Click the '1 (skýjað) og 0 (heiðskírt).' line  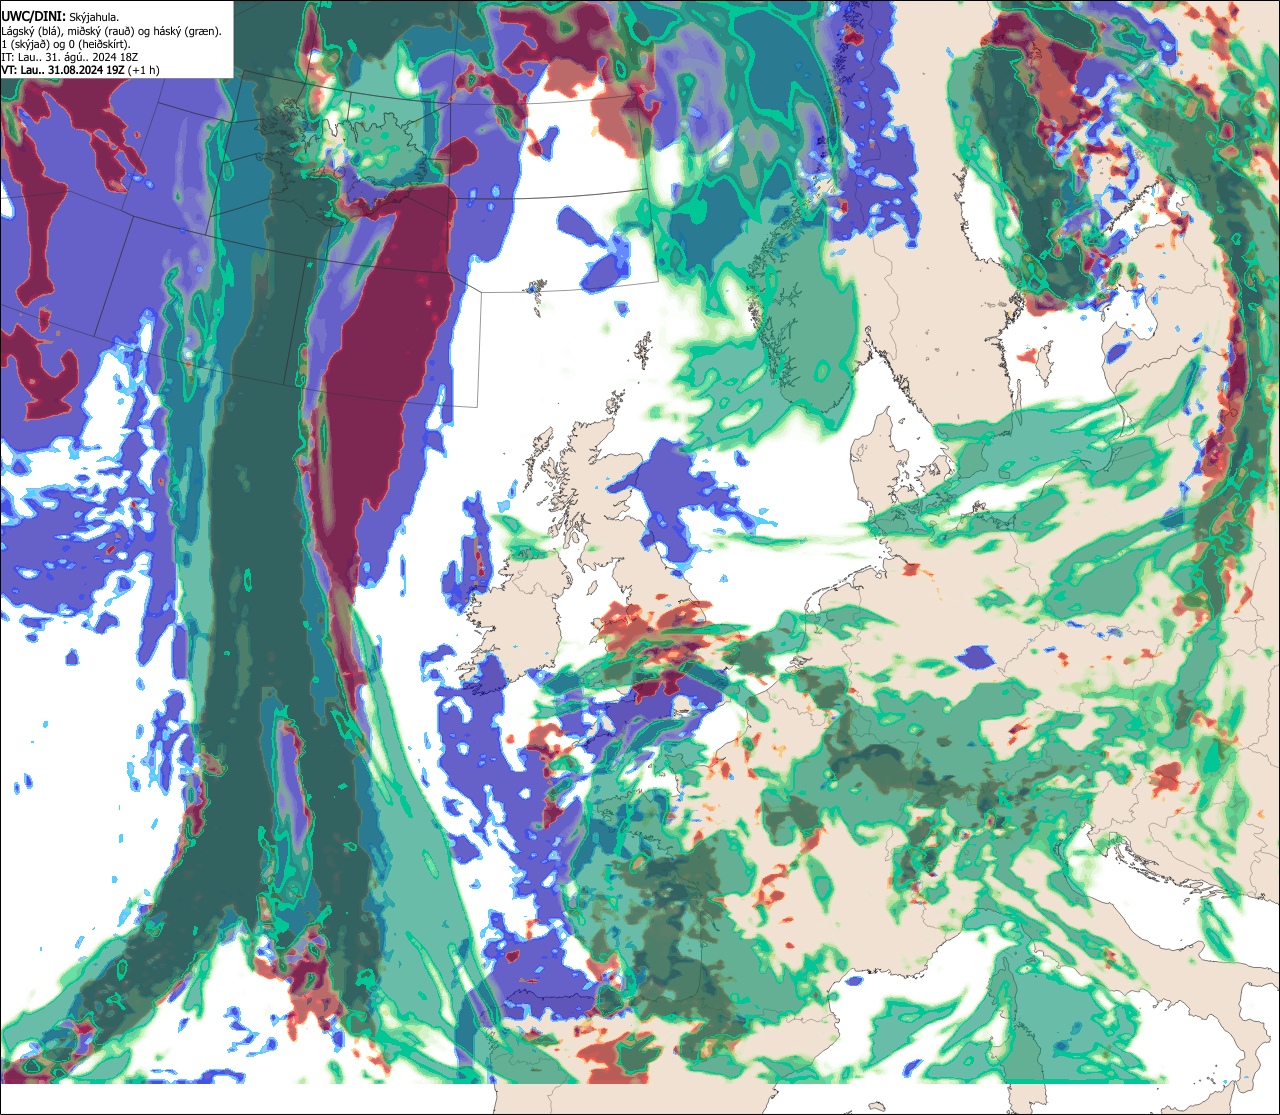66,44
